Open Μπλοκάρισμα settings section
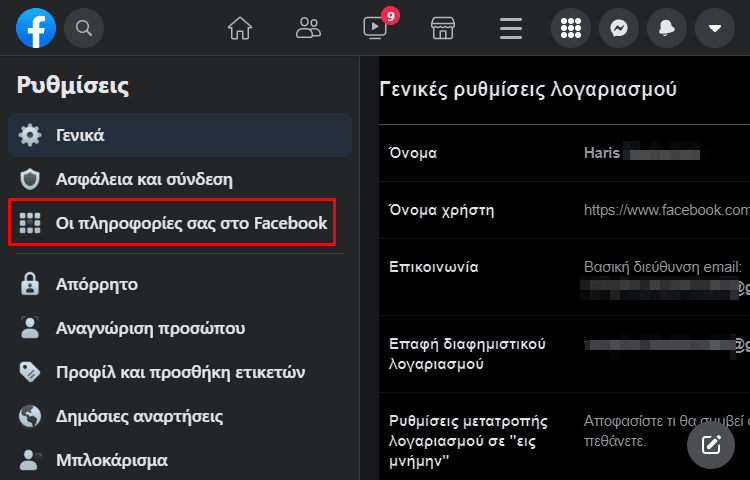The height and width of the screenshot is (480, 750). pos(180,460)
